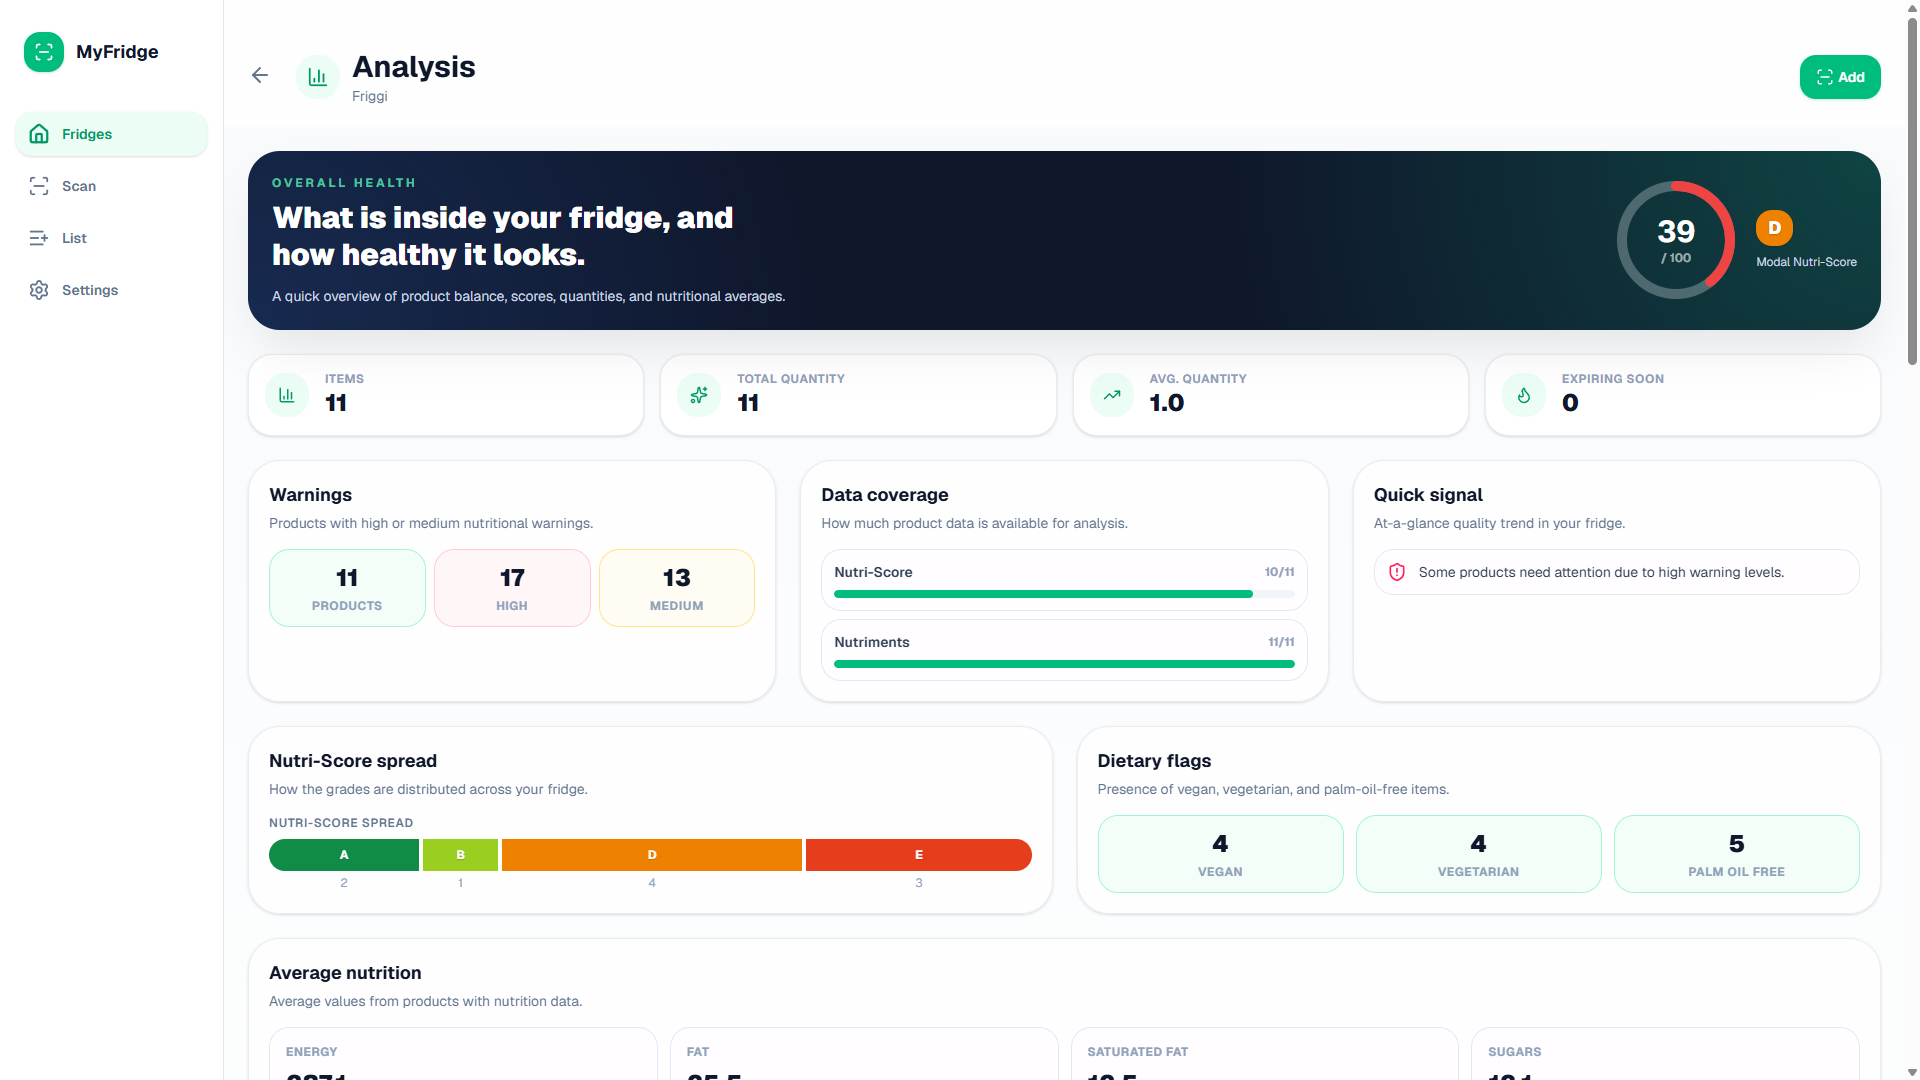Click the orange D Nutri-Score badge
Viewport: 1920px width, 1080px height.
[x=1774, y=228]
